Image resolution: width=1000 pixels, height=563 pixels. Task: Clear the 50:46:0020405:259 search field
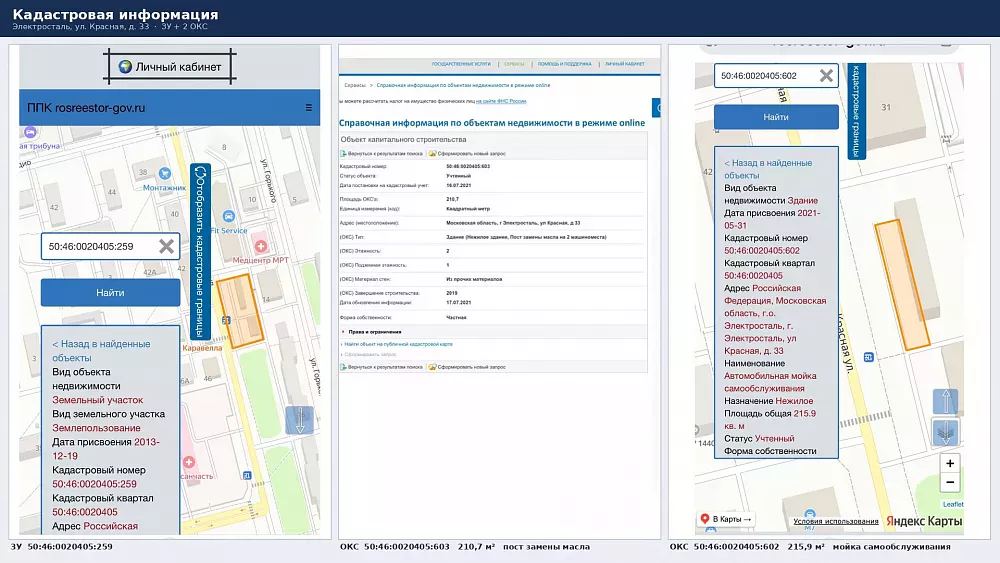pyautogui.click(x=166, y=247)
